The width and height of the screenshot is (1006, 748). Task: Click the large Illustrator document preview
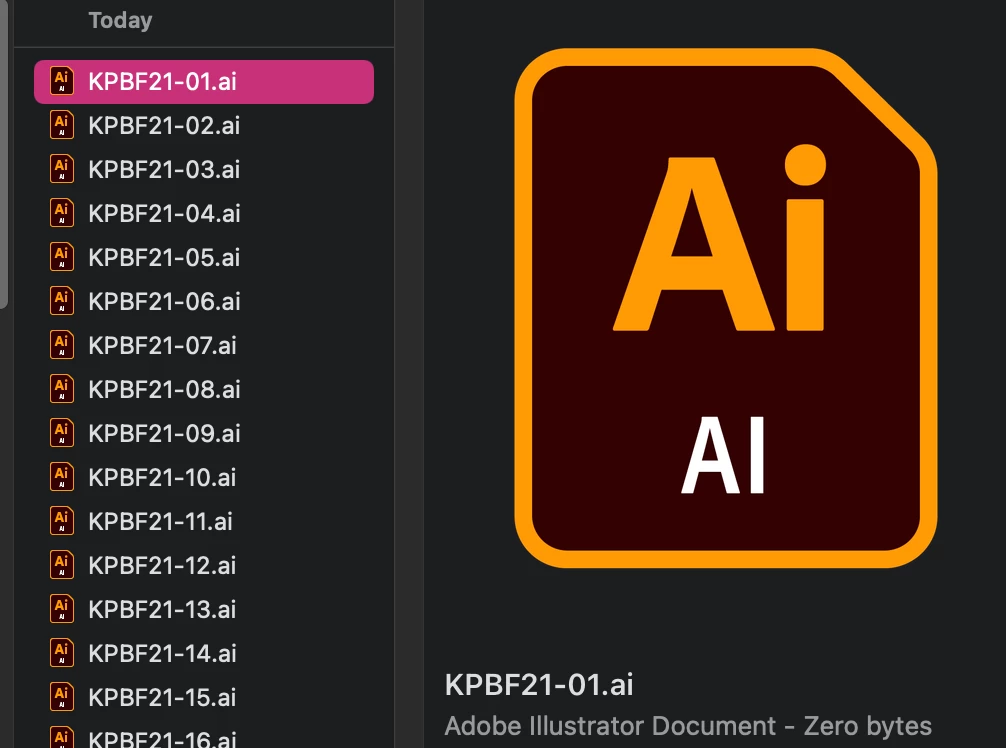[726, 308]
